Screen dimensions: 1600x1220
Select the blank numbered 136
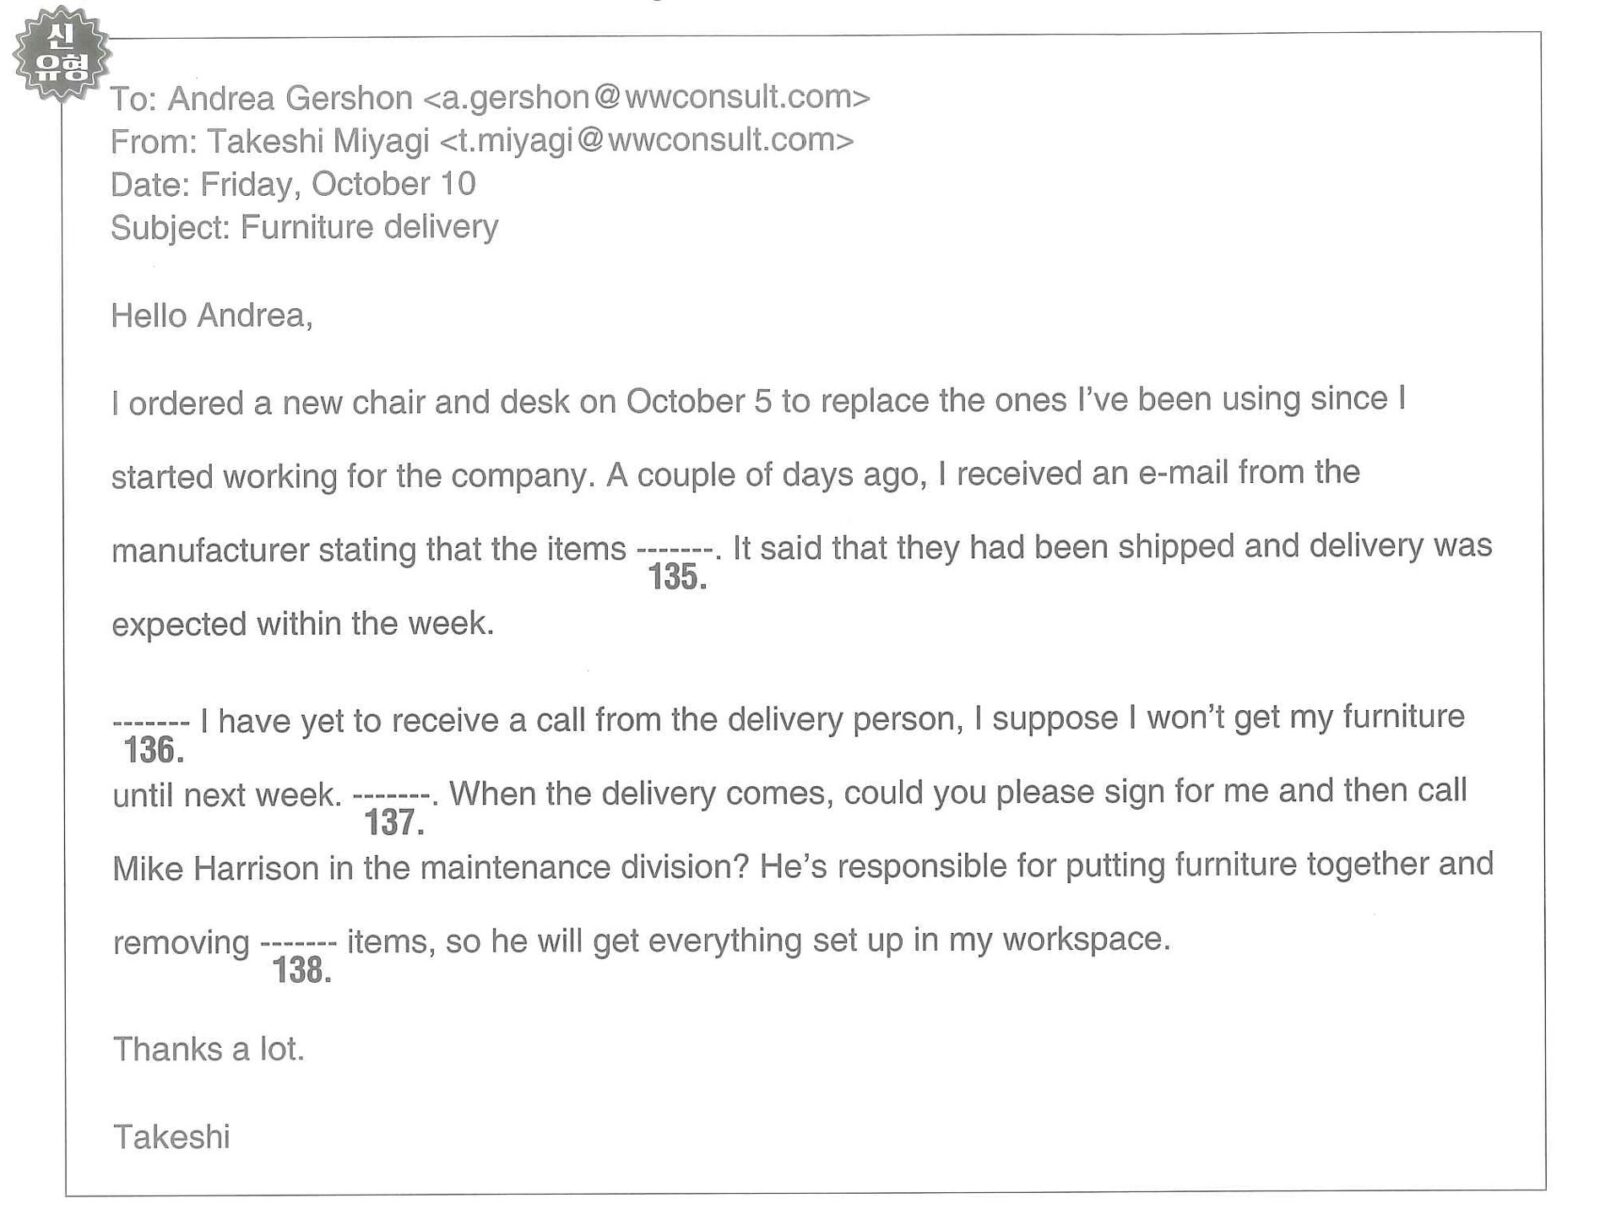click(151, 722)
